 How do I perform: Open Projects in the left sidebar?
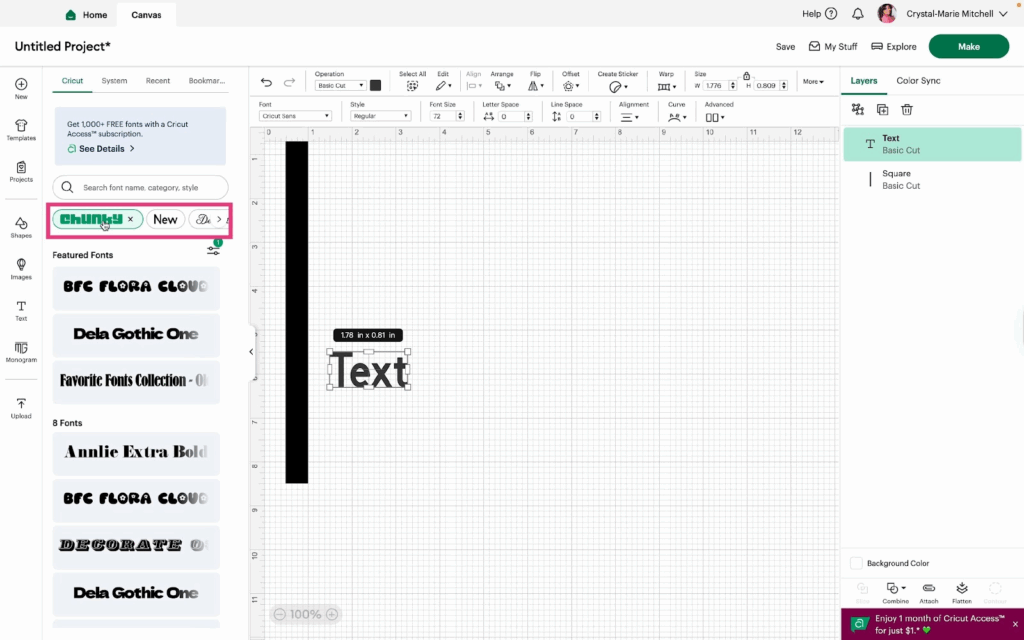(21, 172)
